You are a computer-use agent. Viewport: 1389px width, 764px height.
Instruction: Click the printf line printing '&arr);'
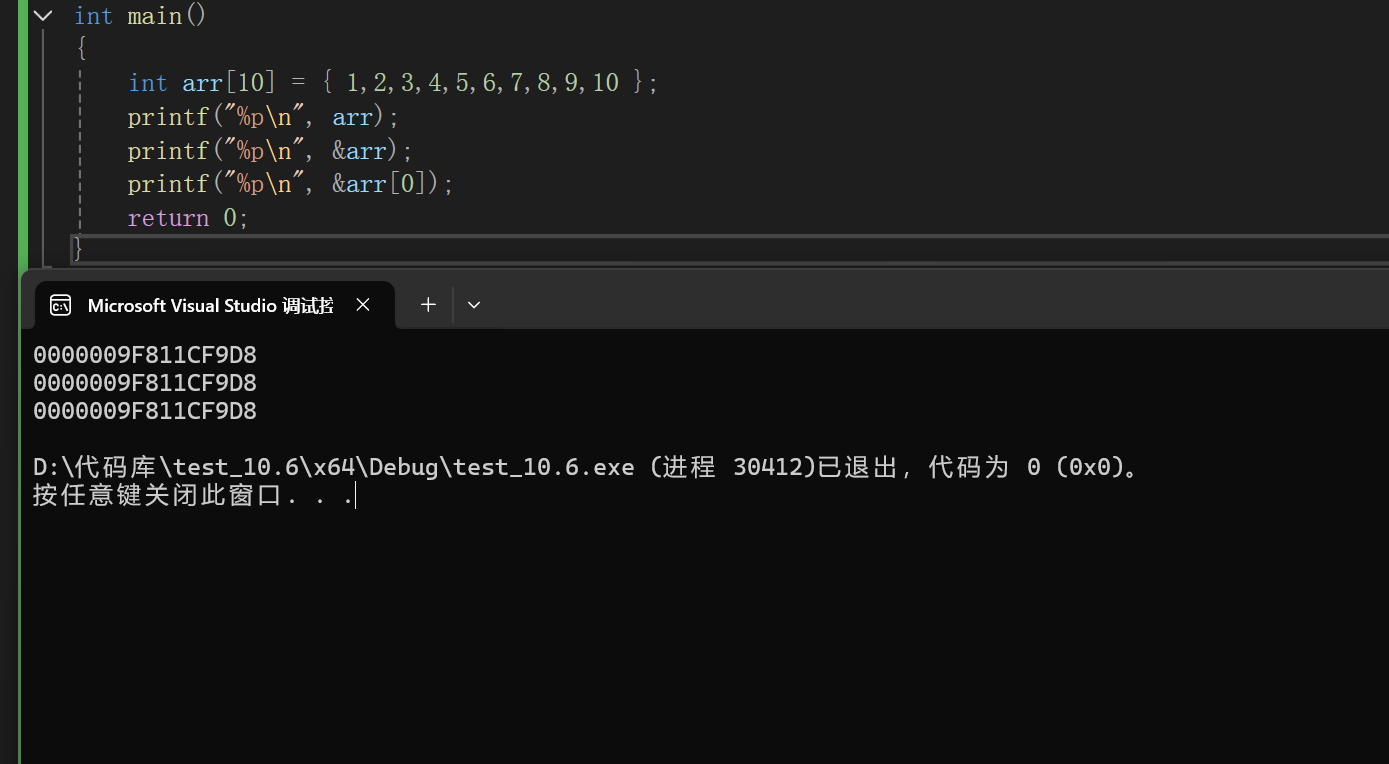pyautogui.click(x=270, y=151)
